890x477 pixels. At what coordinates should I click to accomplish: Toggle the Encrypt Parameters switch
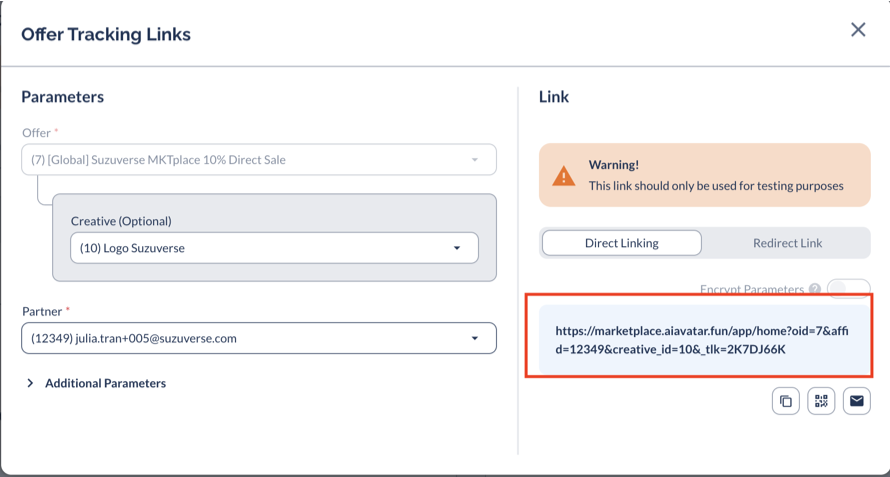click(x=849, y=288)
